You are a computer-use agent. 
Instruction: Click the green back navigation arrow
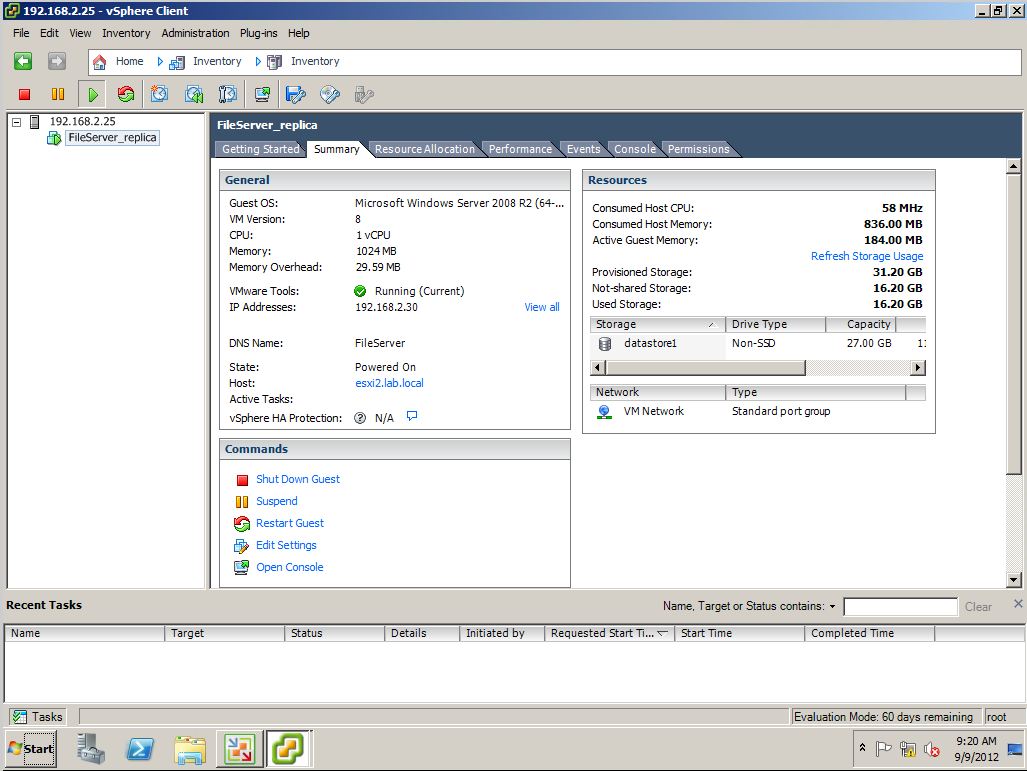tap(23, 62)
